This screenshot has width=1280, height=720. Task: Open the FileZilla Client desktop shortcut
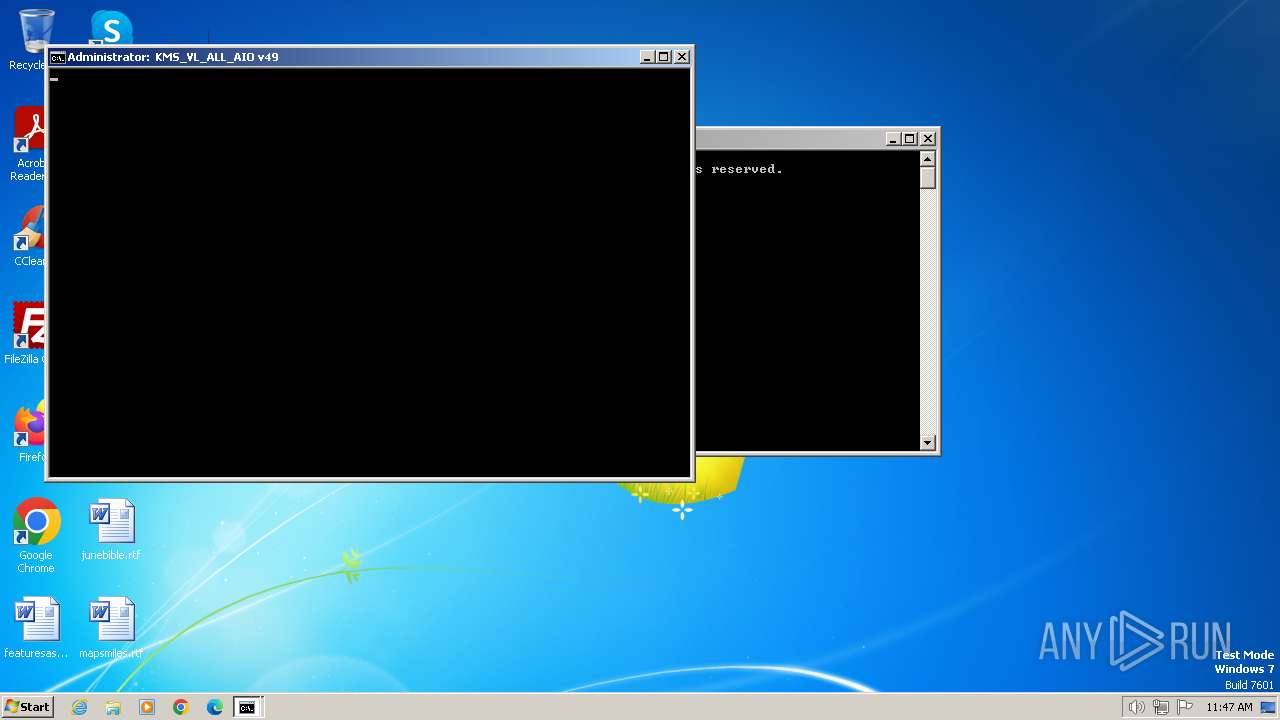29,333
